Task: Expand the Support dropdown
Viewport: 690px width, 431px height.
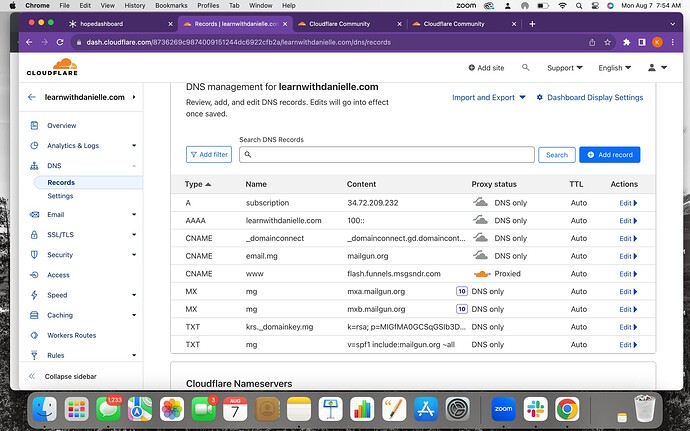Action: [565, 68]
